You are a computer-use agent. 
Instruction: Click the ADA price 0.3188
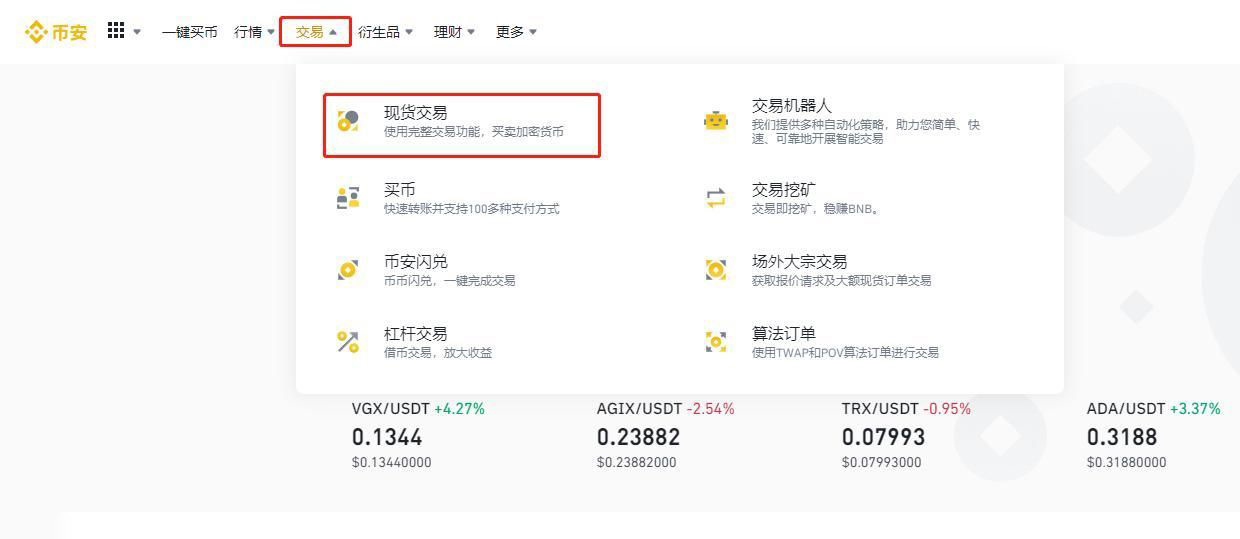tap(1122, 437)
